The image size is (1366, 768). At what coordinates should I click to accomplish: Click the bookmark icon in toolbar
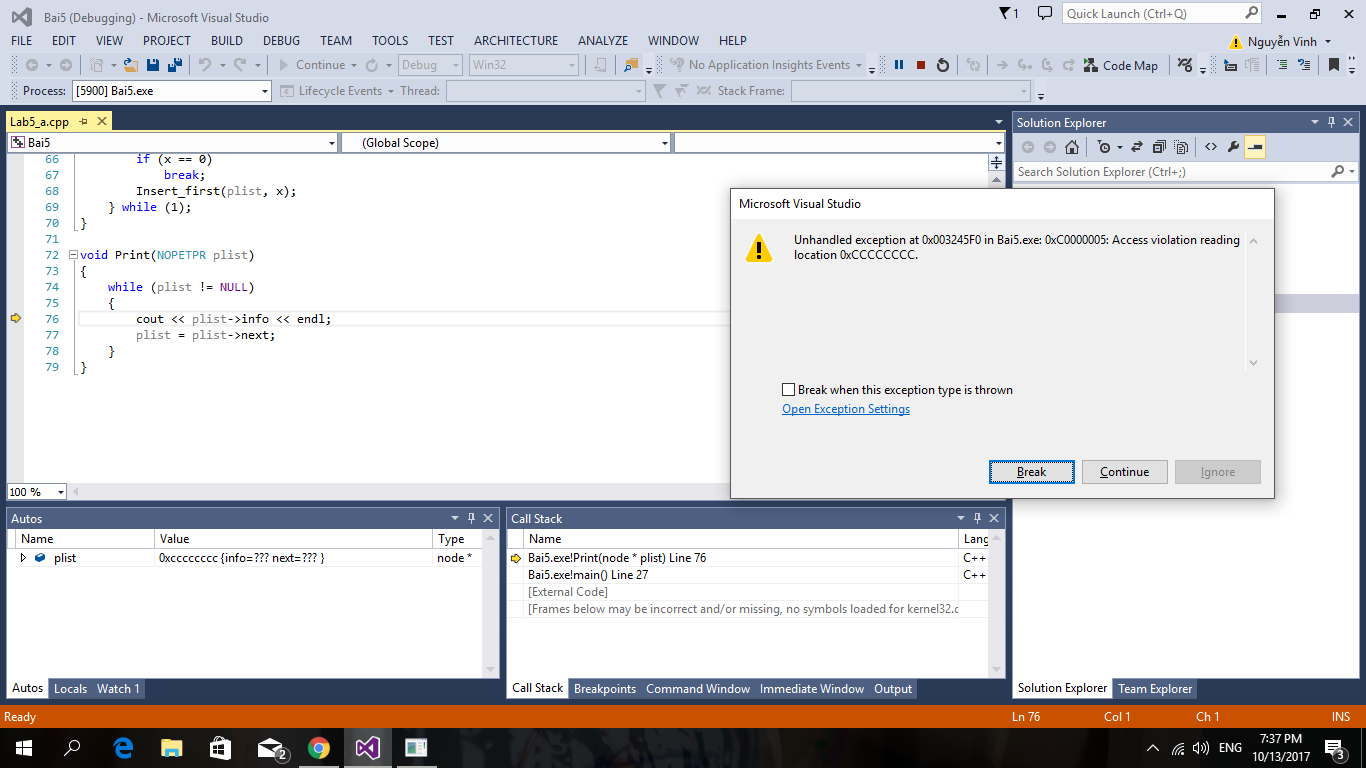pyautogui.click(x=1333, y=65)
